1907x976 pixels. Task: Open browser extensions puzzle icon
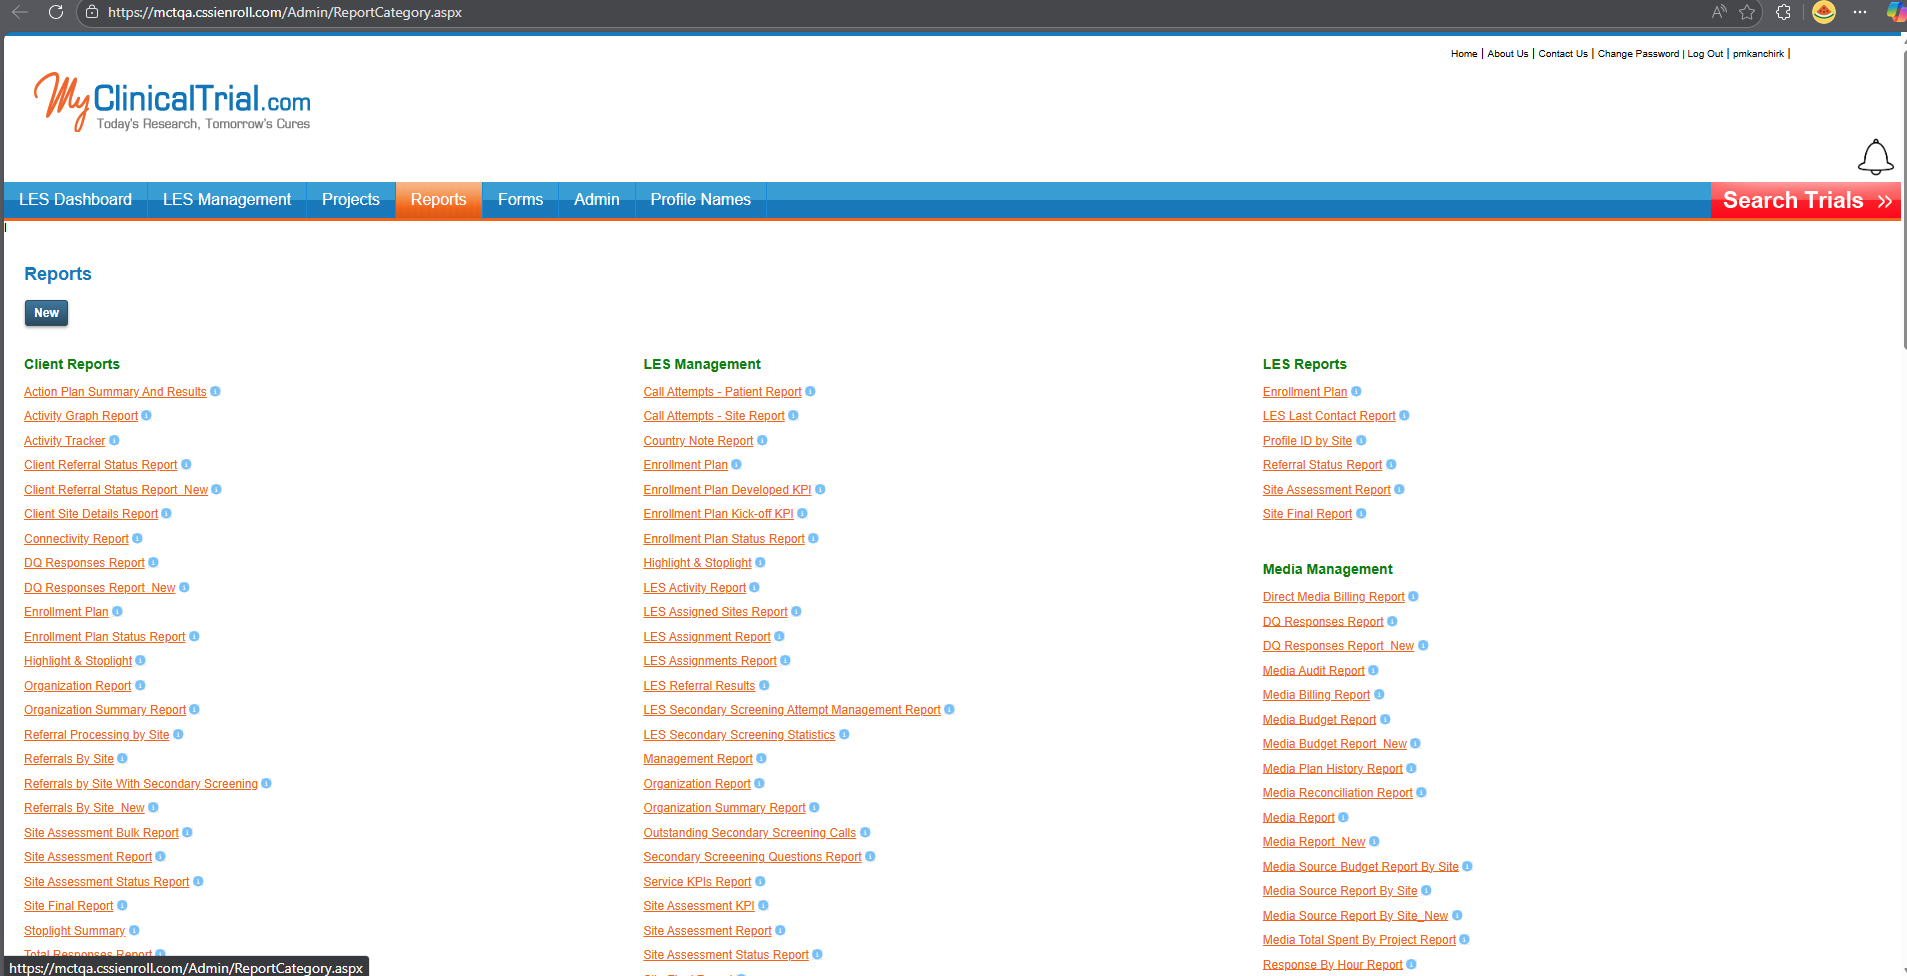point(1784,12)
